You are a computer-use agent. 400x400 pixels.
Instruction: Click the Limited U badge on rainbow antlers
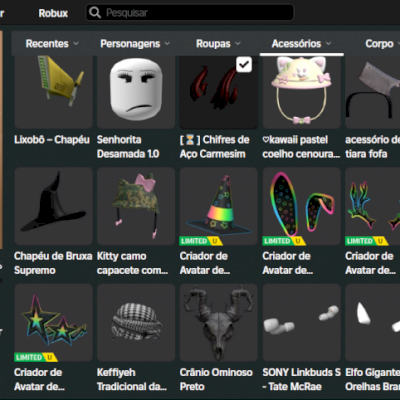coord(366,241)
